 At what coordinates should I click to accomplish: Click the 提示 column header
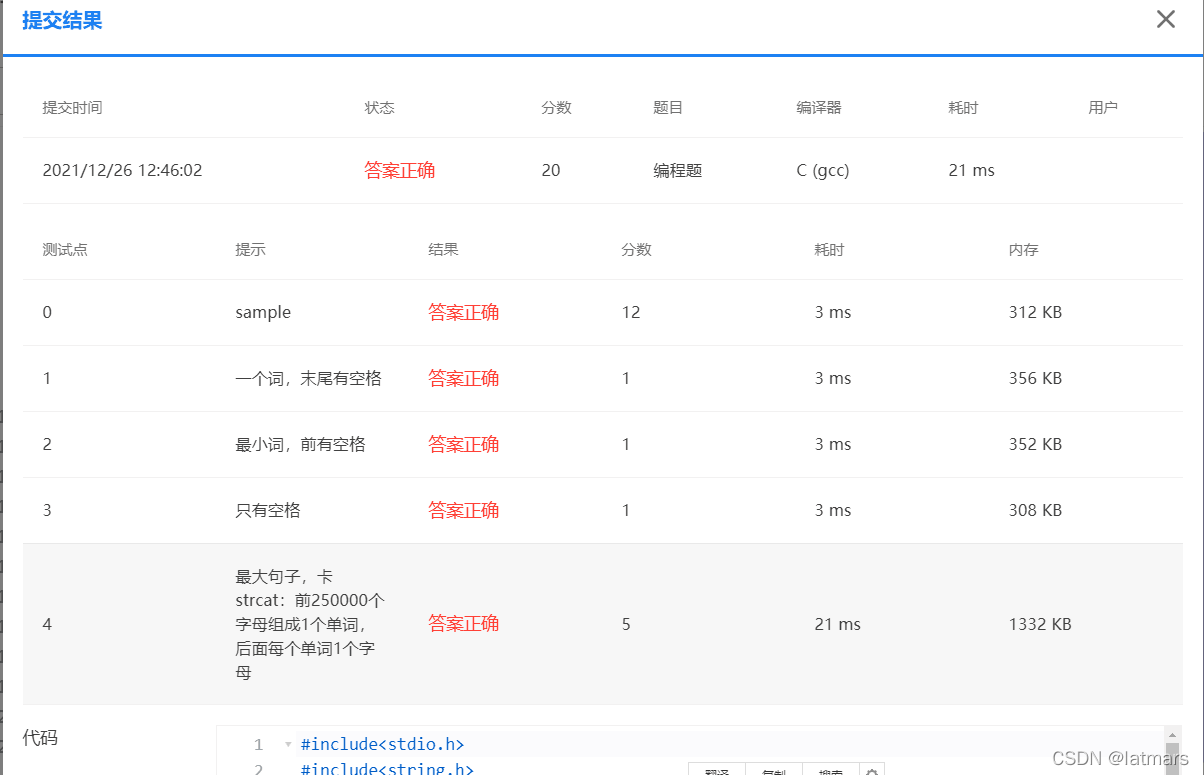click(x=250, y=250)
